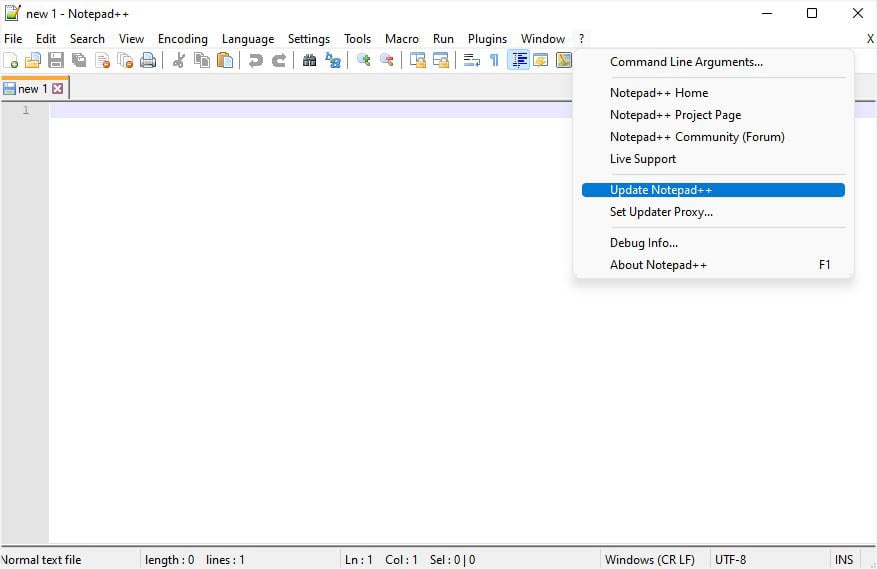Toggle the highlighted Indent Guide icon
Viewport: 877px width, 569px height.
518,60
